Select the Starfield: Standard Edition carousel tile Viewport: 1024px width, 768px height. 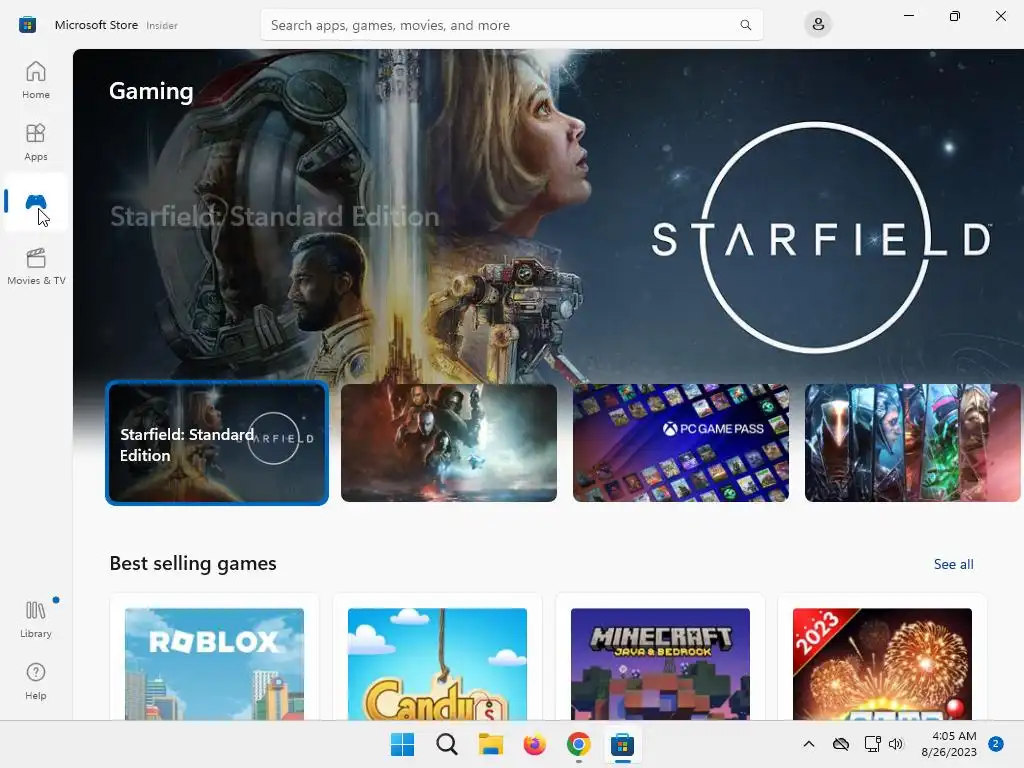click(217, 443)
